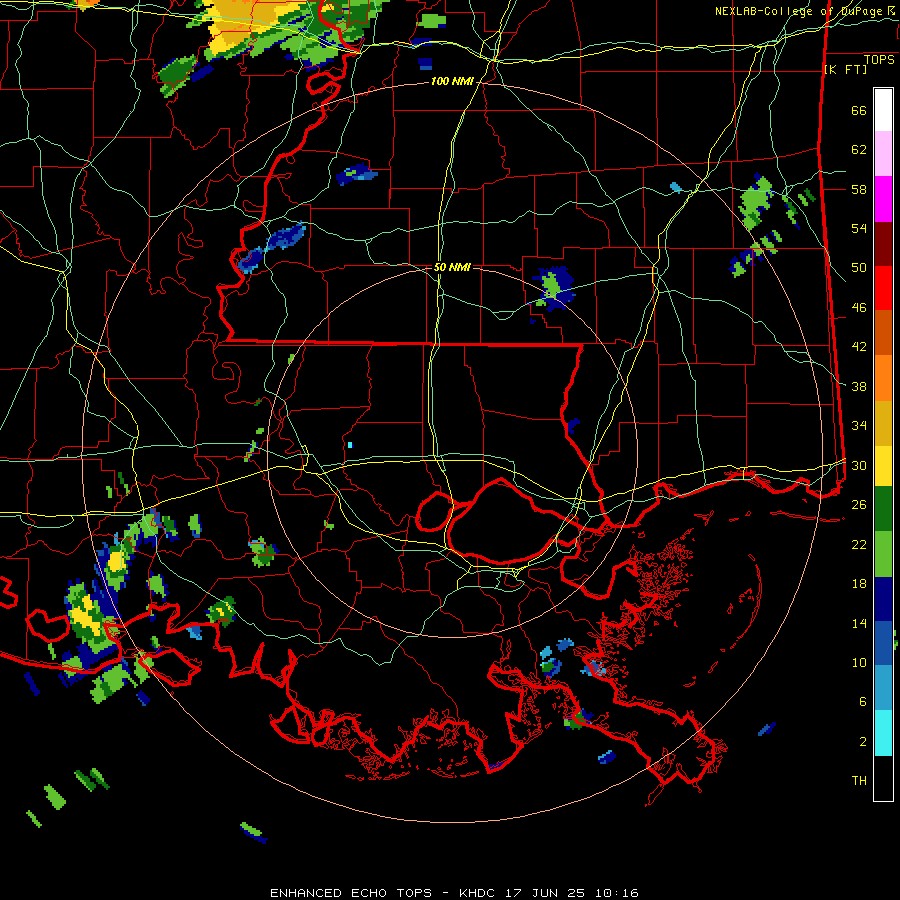Click the sky blue legend band
The image size is (900, 900).
pyautogui.click(x=883, y=687)
